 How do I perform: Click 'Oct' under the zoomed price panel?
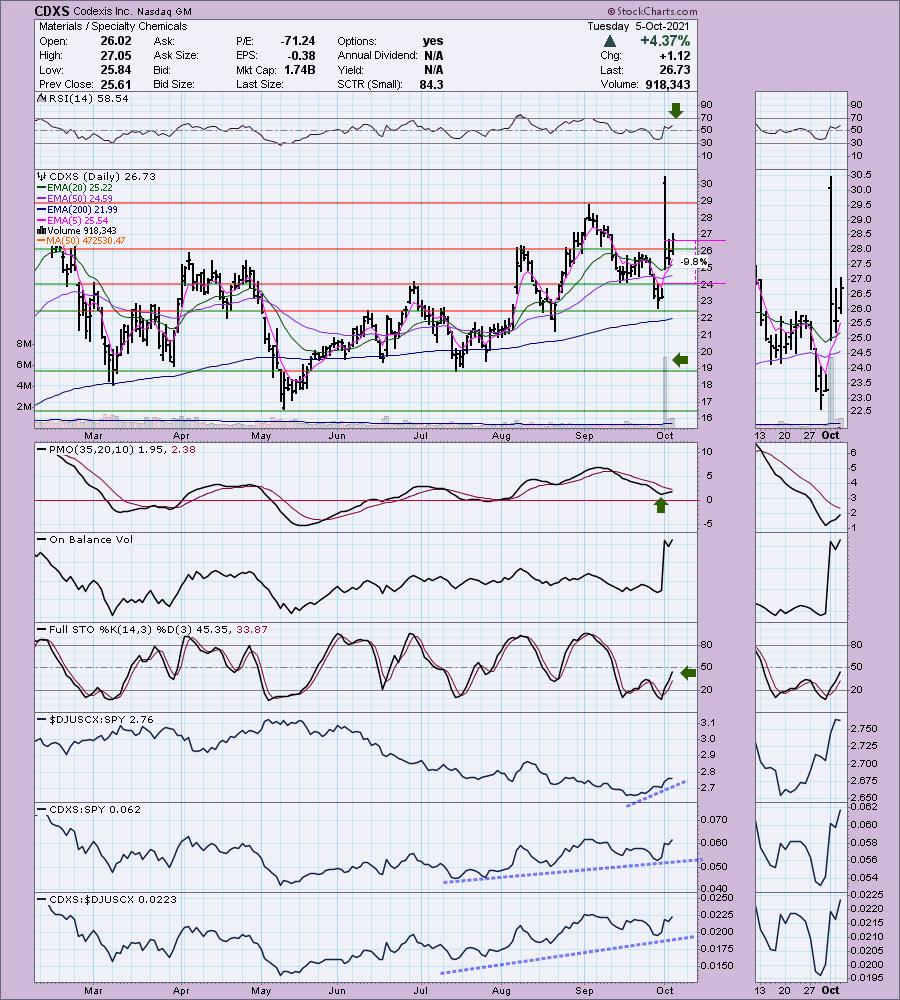pyautogui.click(x=830, y=436)
